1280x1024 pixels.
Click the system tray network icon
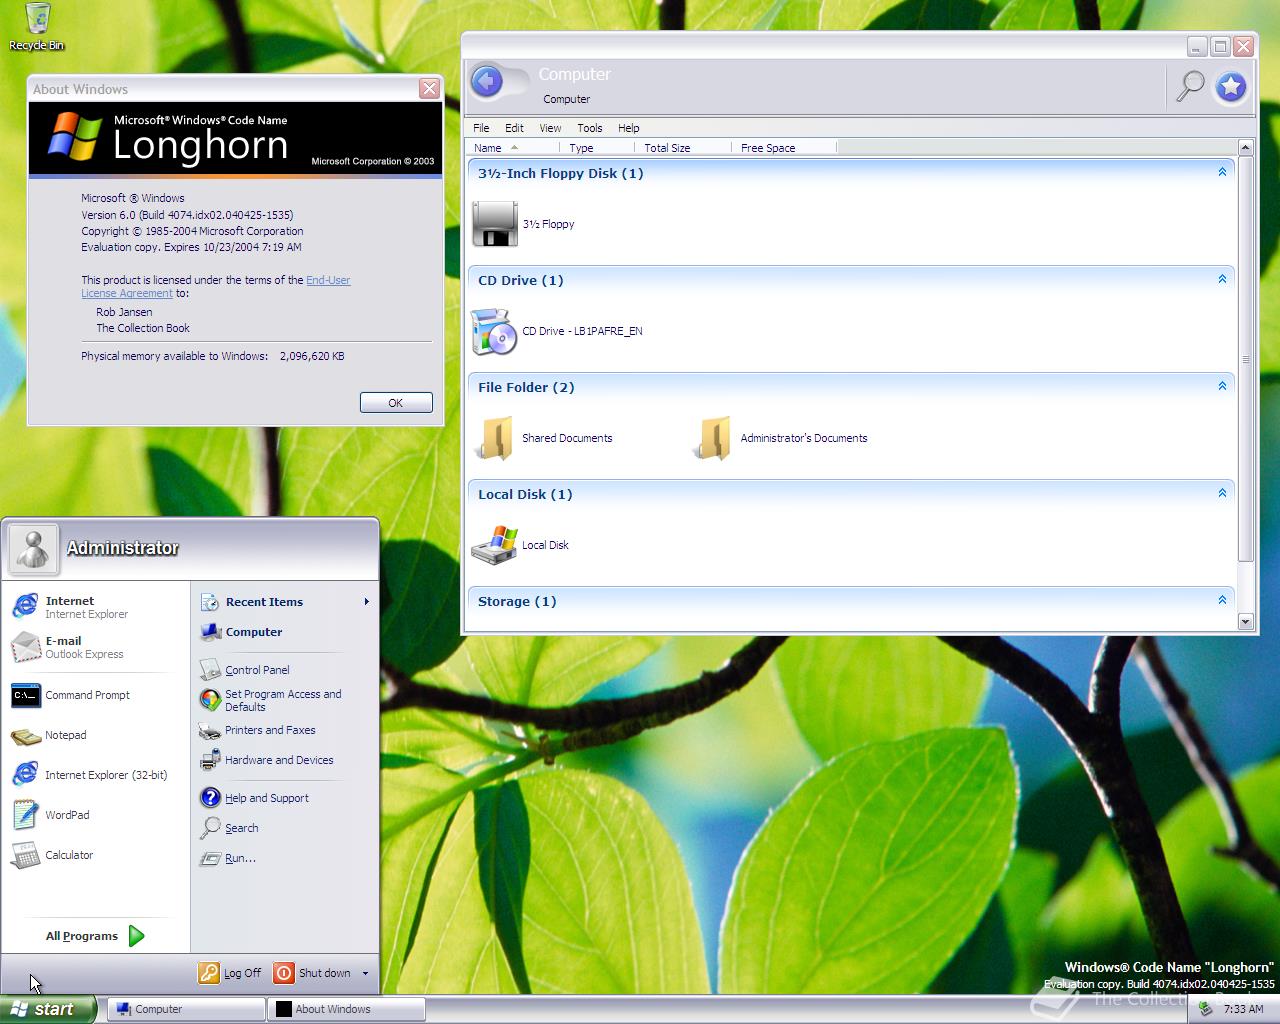(x=1206, y=1009)
